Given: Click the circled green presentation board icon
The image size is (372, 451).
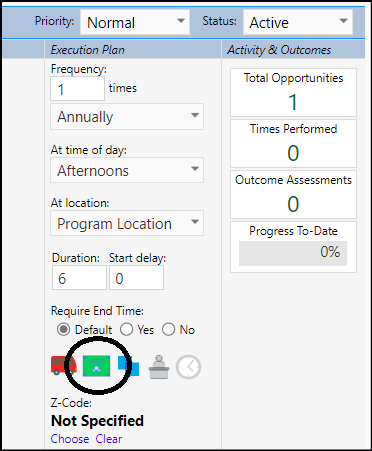Looking at the screenshot, I should (x=96, y=366).
